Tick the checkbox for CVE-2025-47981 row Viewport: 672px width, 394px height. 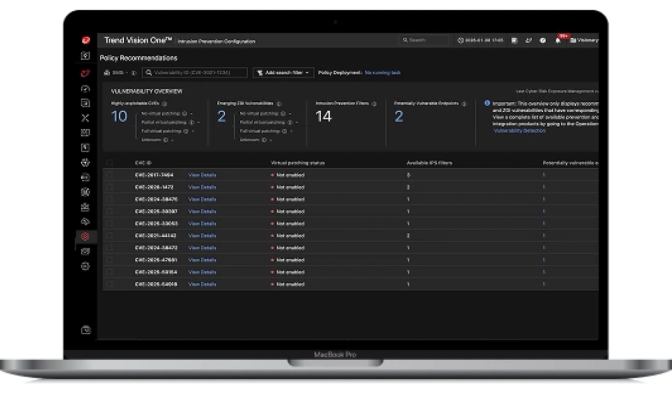(x=110, y=260)
